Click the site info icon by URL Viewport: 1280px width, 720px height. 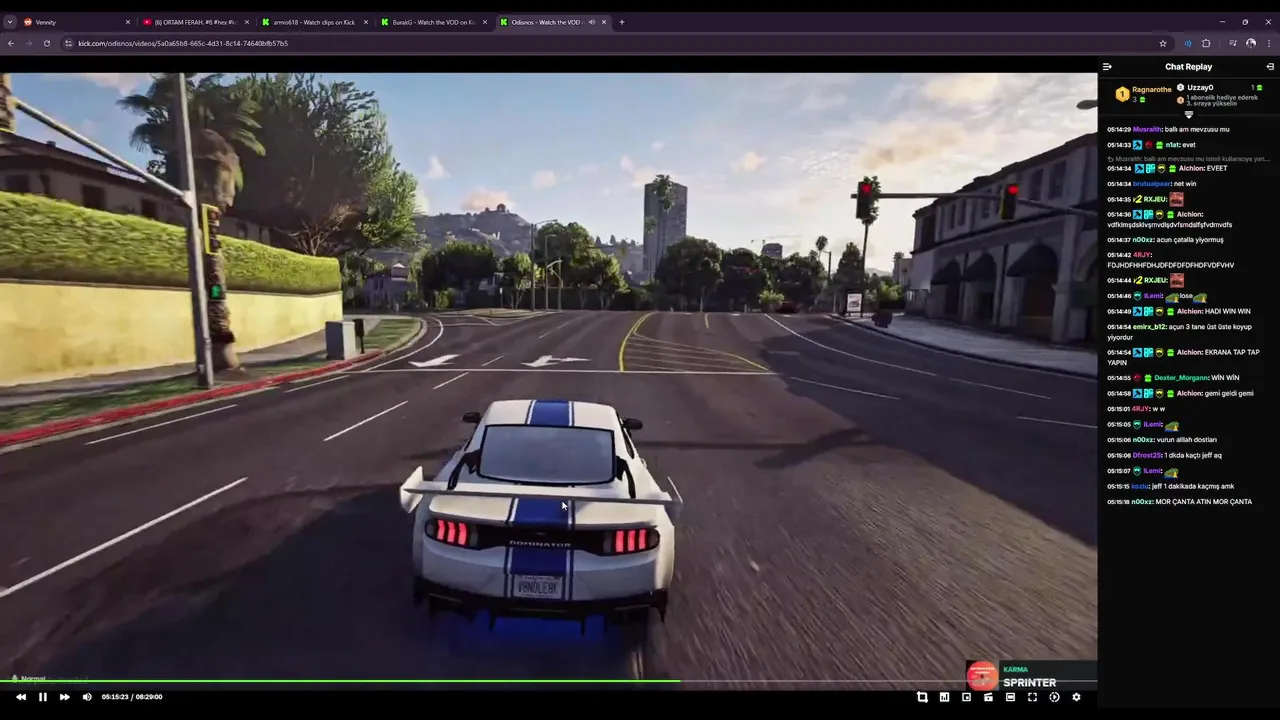tap(68, 43)
